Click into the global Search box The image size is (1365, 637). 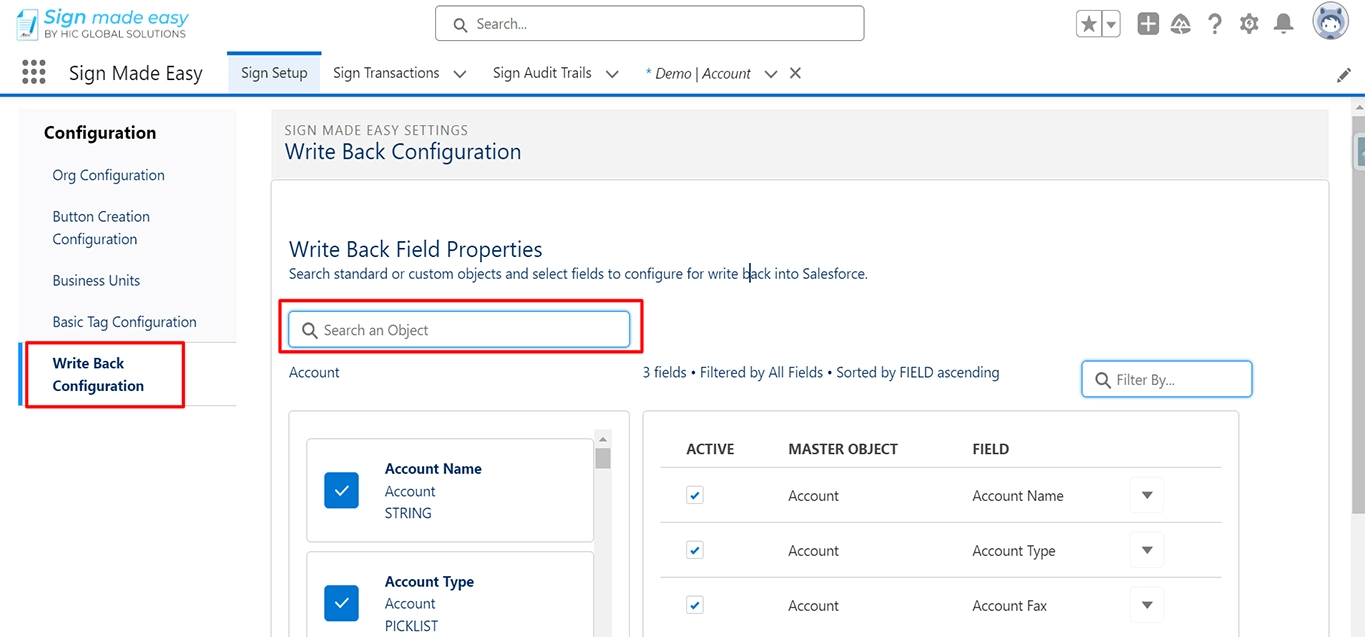pyautogui.click(x=649, y=24)
